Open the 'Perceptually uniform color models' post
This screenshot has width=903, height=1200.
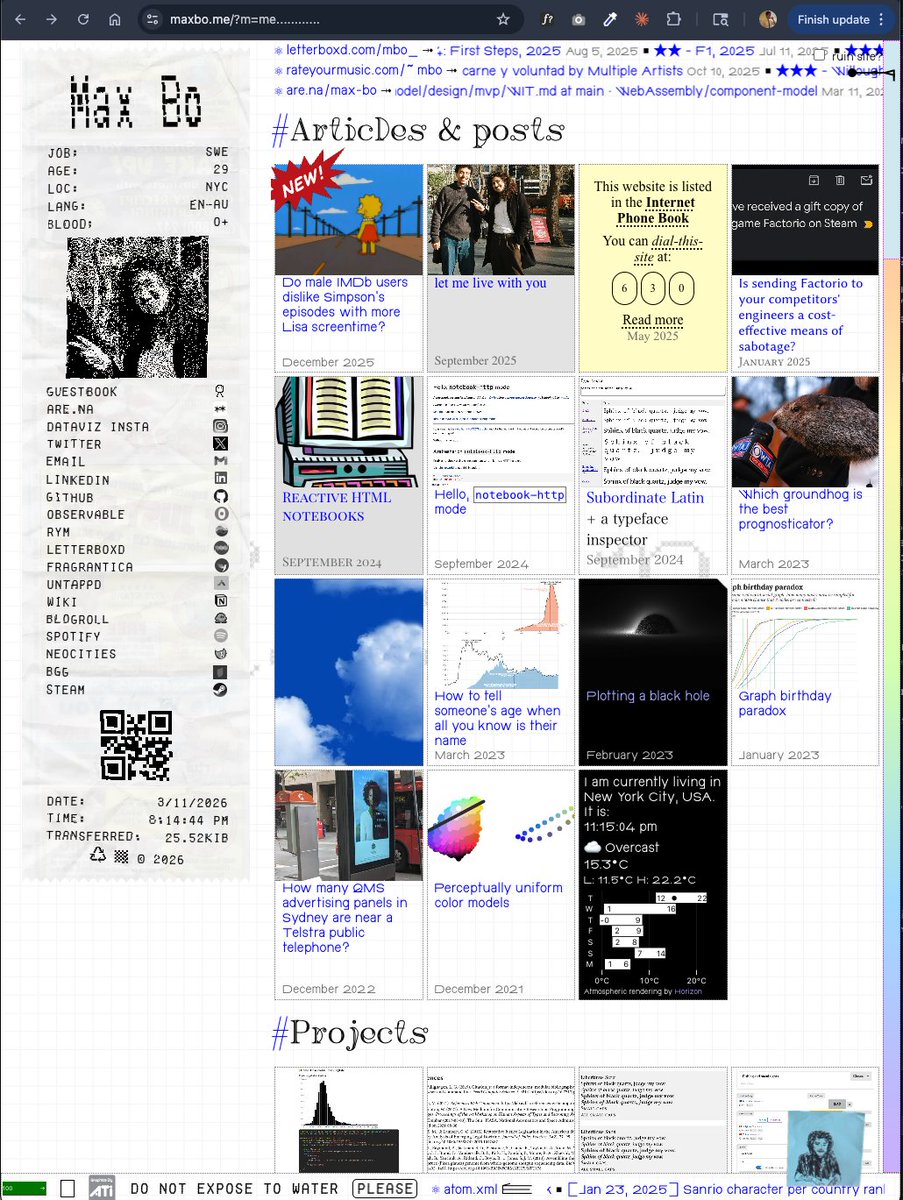[x=498, y=895]
